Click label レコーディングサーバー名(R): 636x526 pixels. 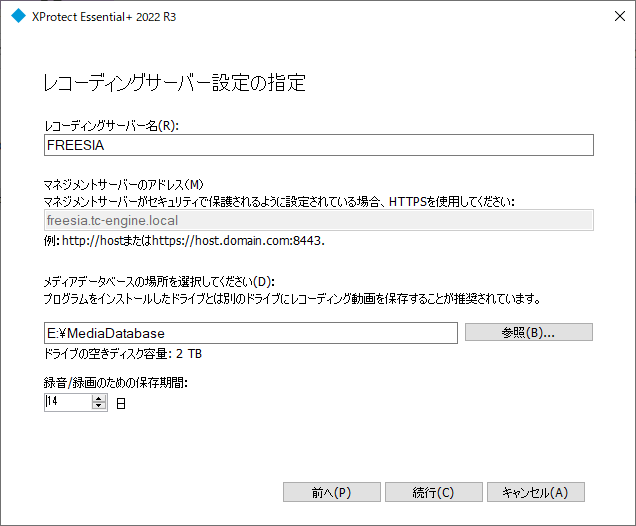111,126
